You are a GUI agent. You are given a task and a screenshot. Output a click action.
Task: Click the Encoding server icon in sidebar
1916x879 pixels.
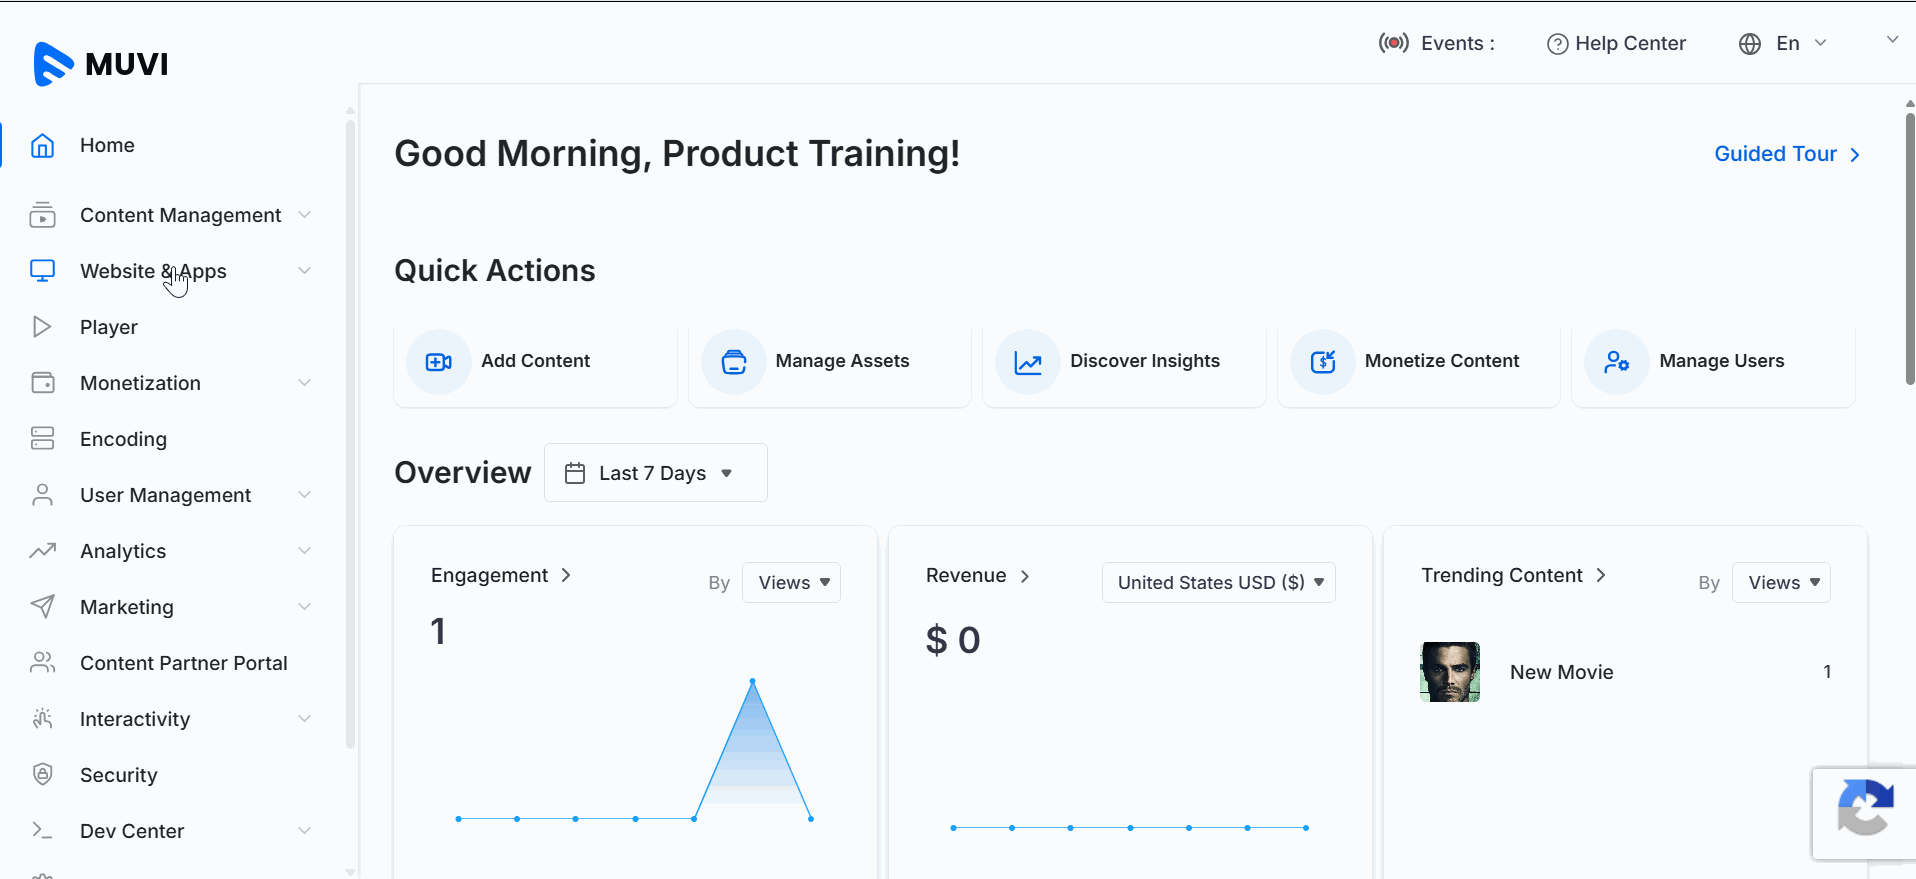[x=42, y=438]
